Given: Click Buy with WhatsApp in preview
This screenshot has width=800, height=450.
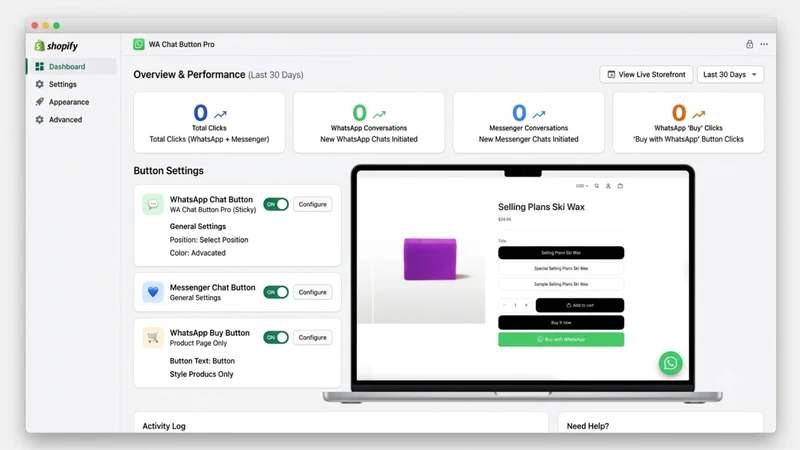Looking at the screenshot, I should (561, 339).
